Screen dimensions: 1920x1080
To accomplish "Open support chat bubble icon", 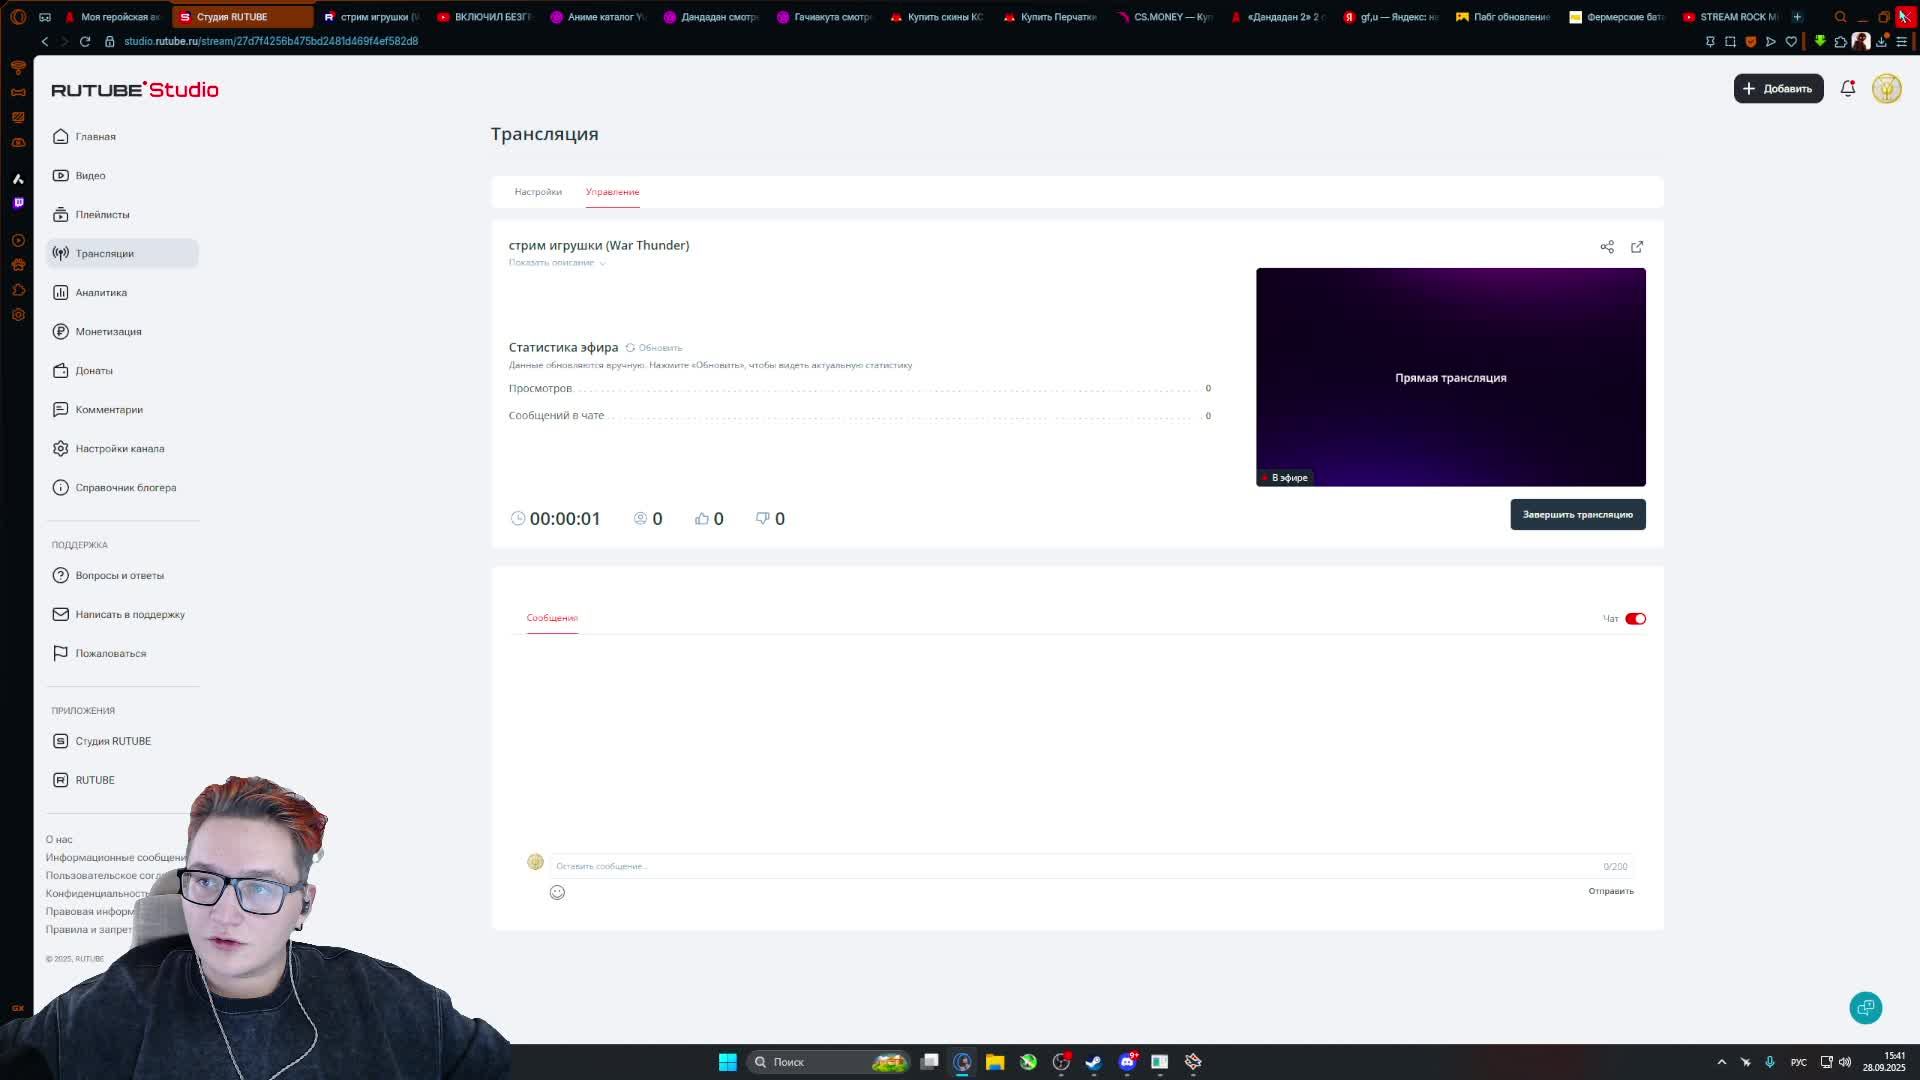I will tap(1865, 1008).
